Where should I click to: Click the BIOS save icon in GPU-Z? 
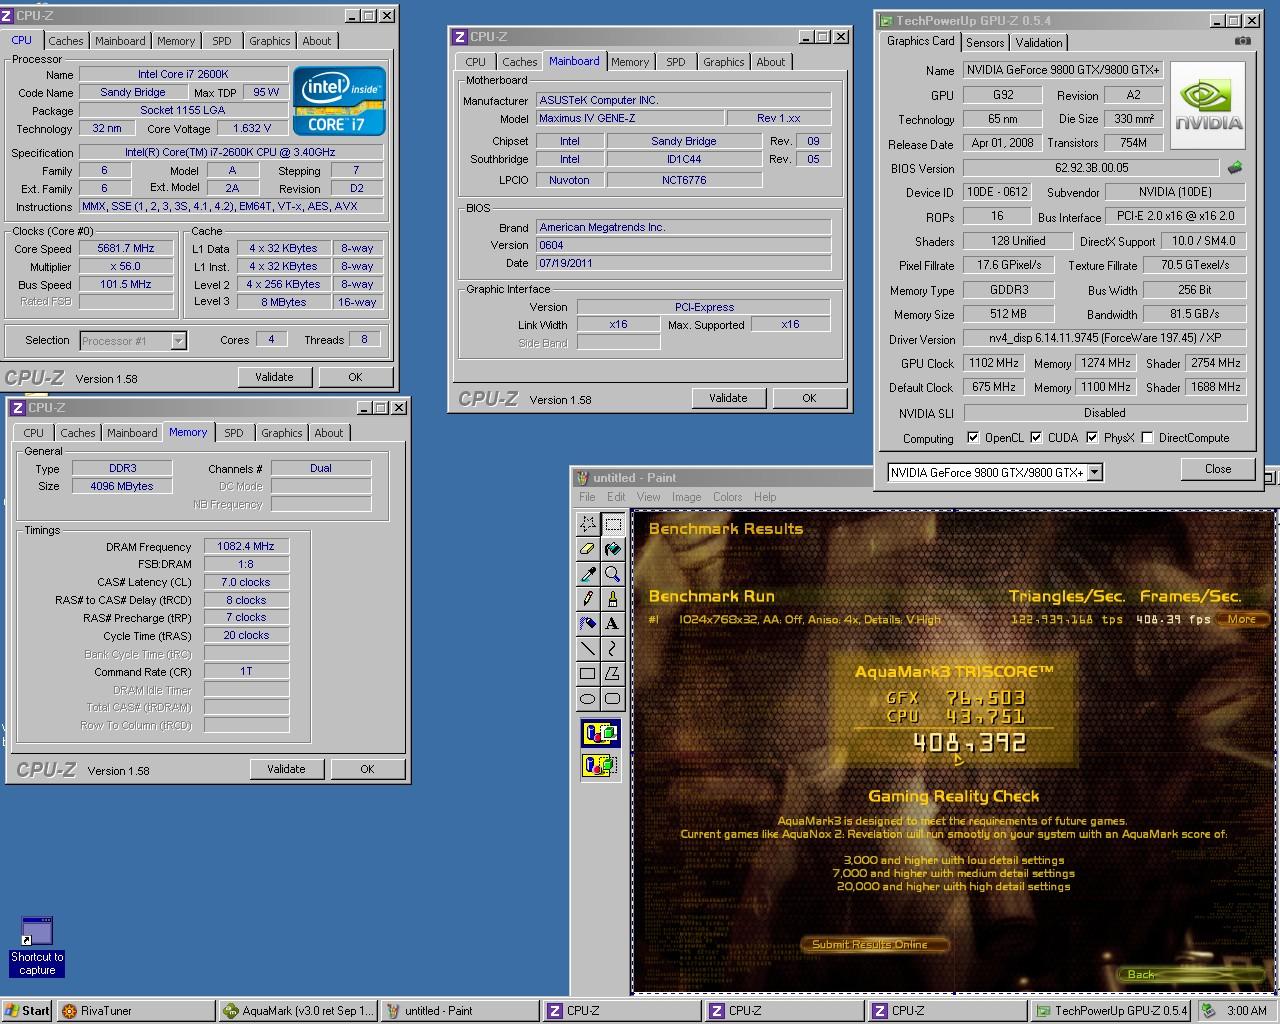click(x=1235, y=168)
